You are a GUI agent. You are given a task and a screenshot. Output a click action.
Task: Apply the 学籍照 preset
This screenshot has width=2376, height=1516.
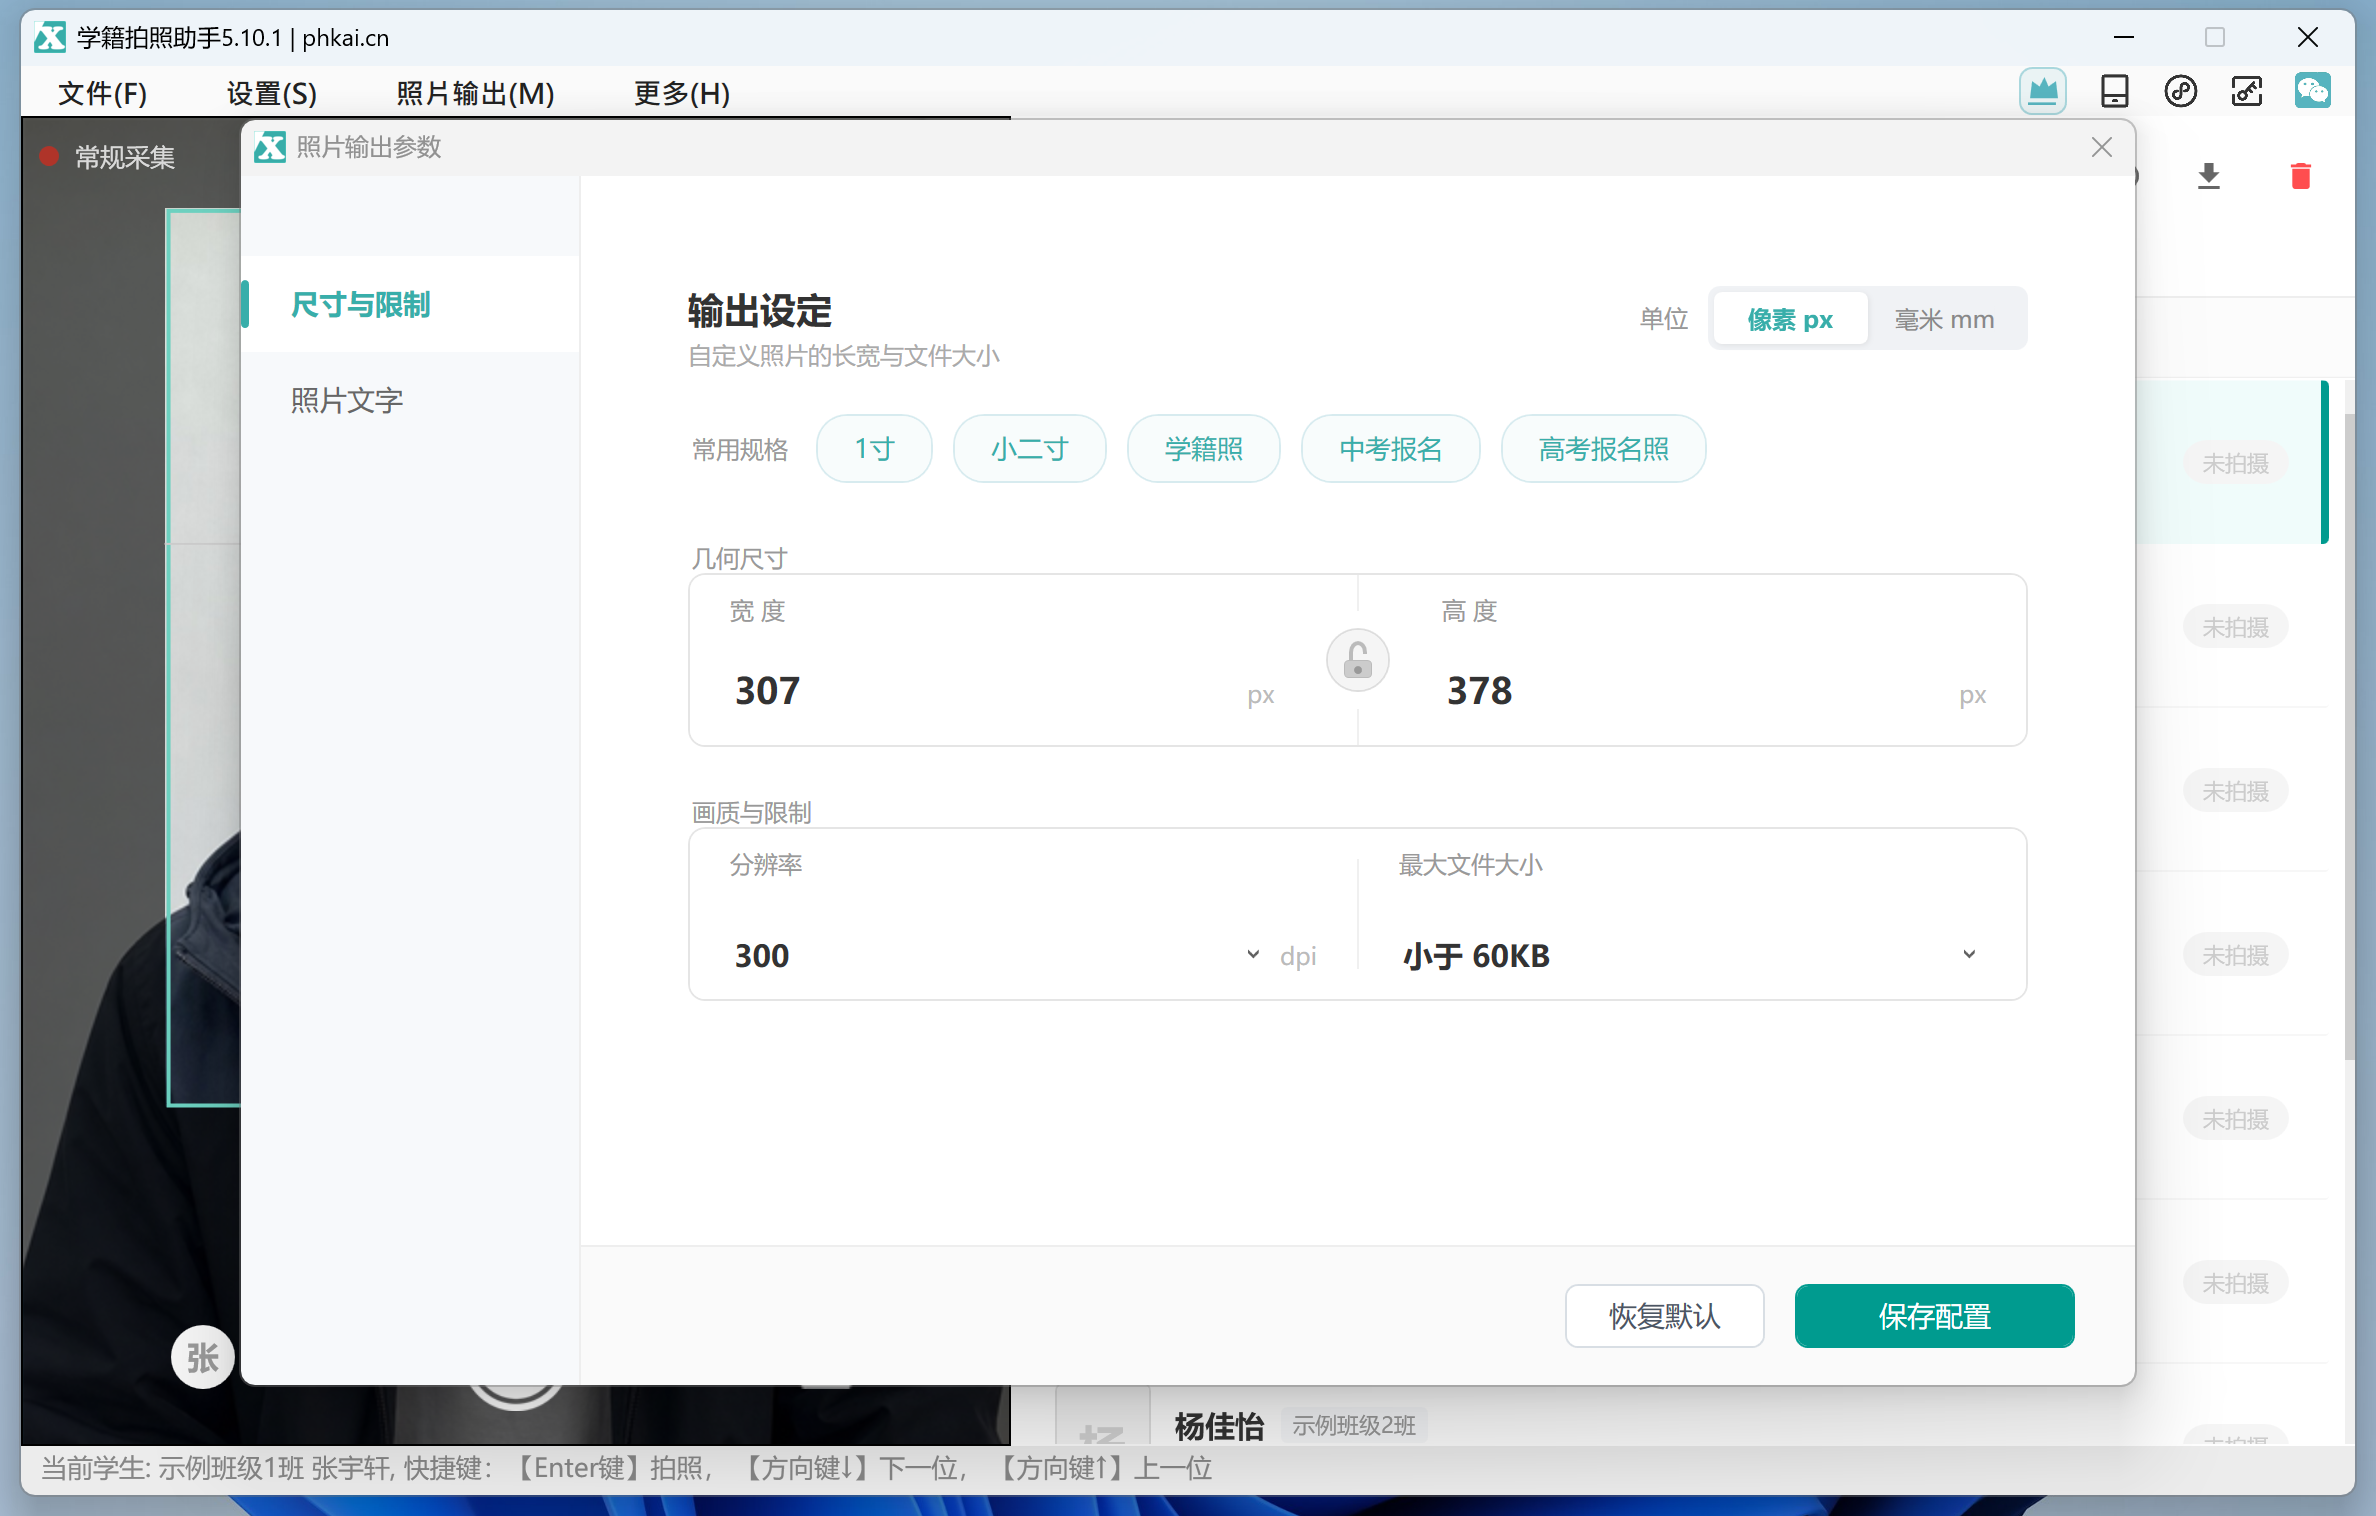tap(1203, 449)
